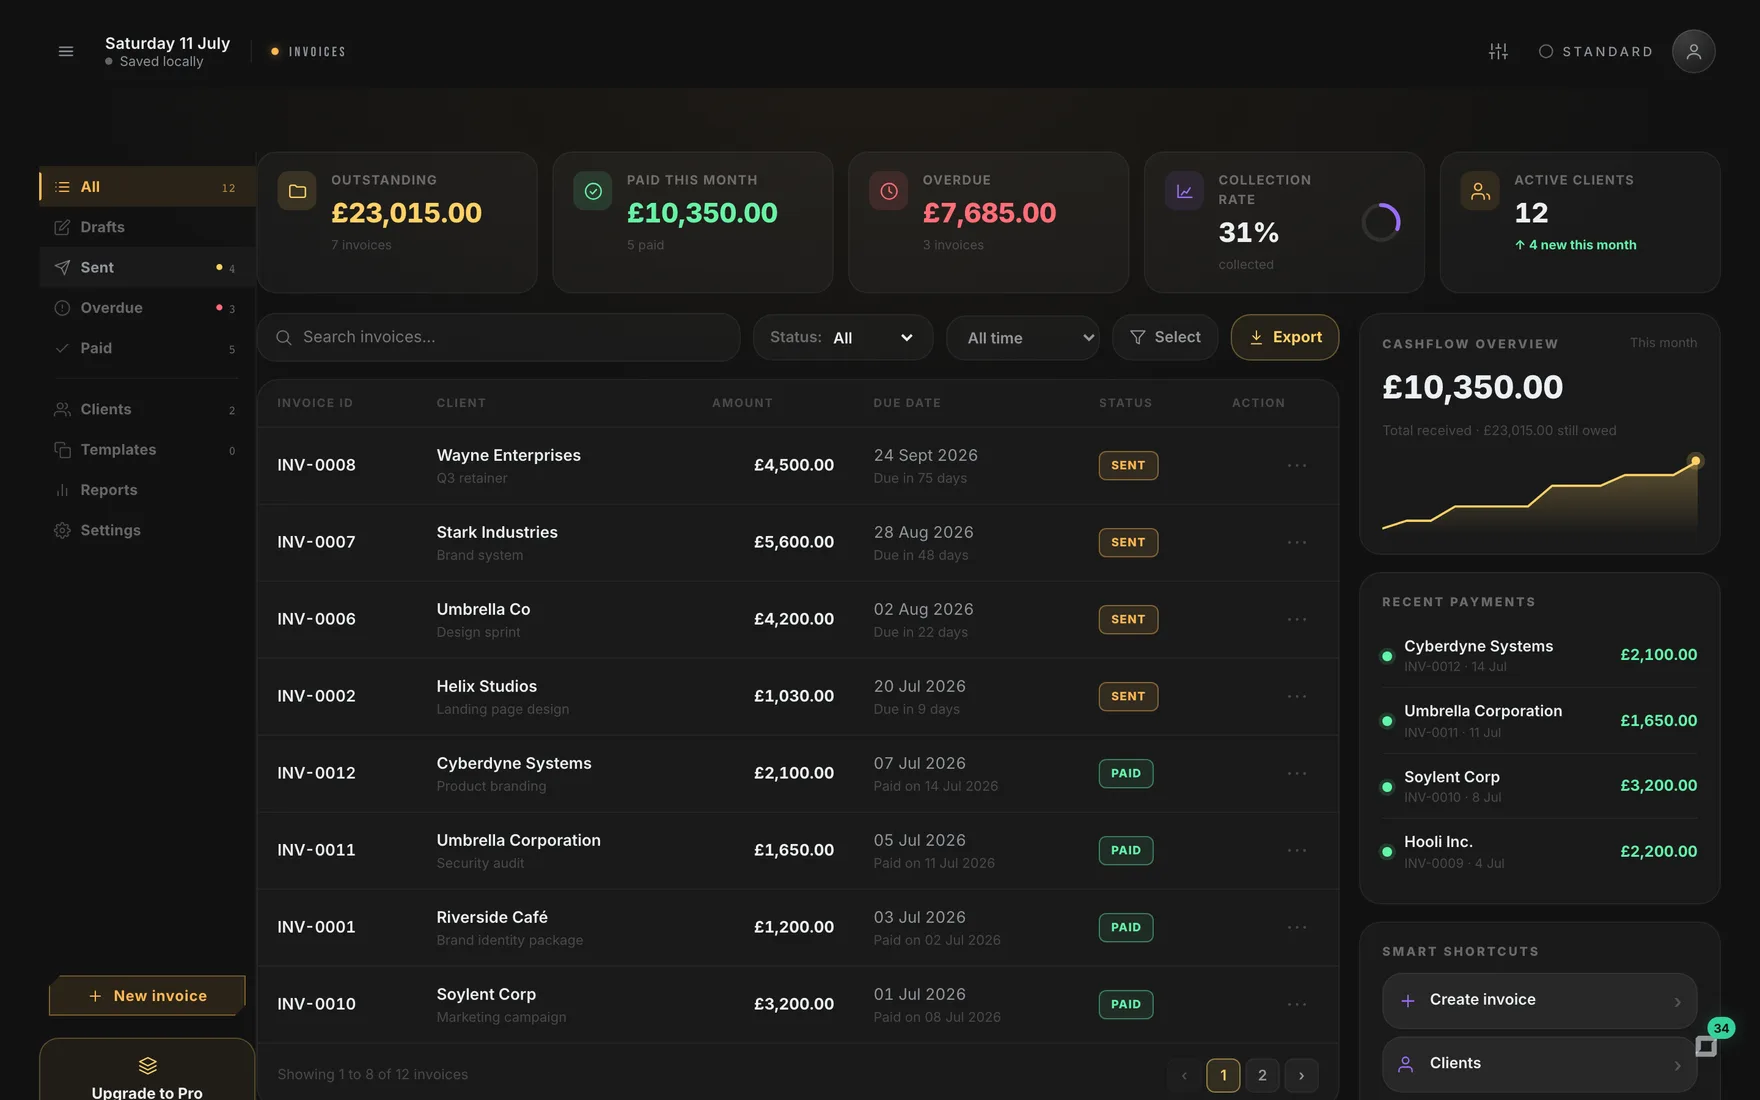The width and height of the screenshot is (1760, 1100).
Task: Open Hooli Inc. recent payment
Action: (x=1539, y=852)
